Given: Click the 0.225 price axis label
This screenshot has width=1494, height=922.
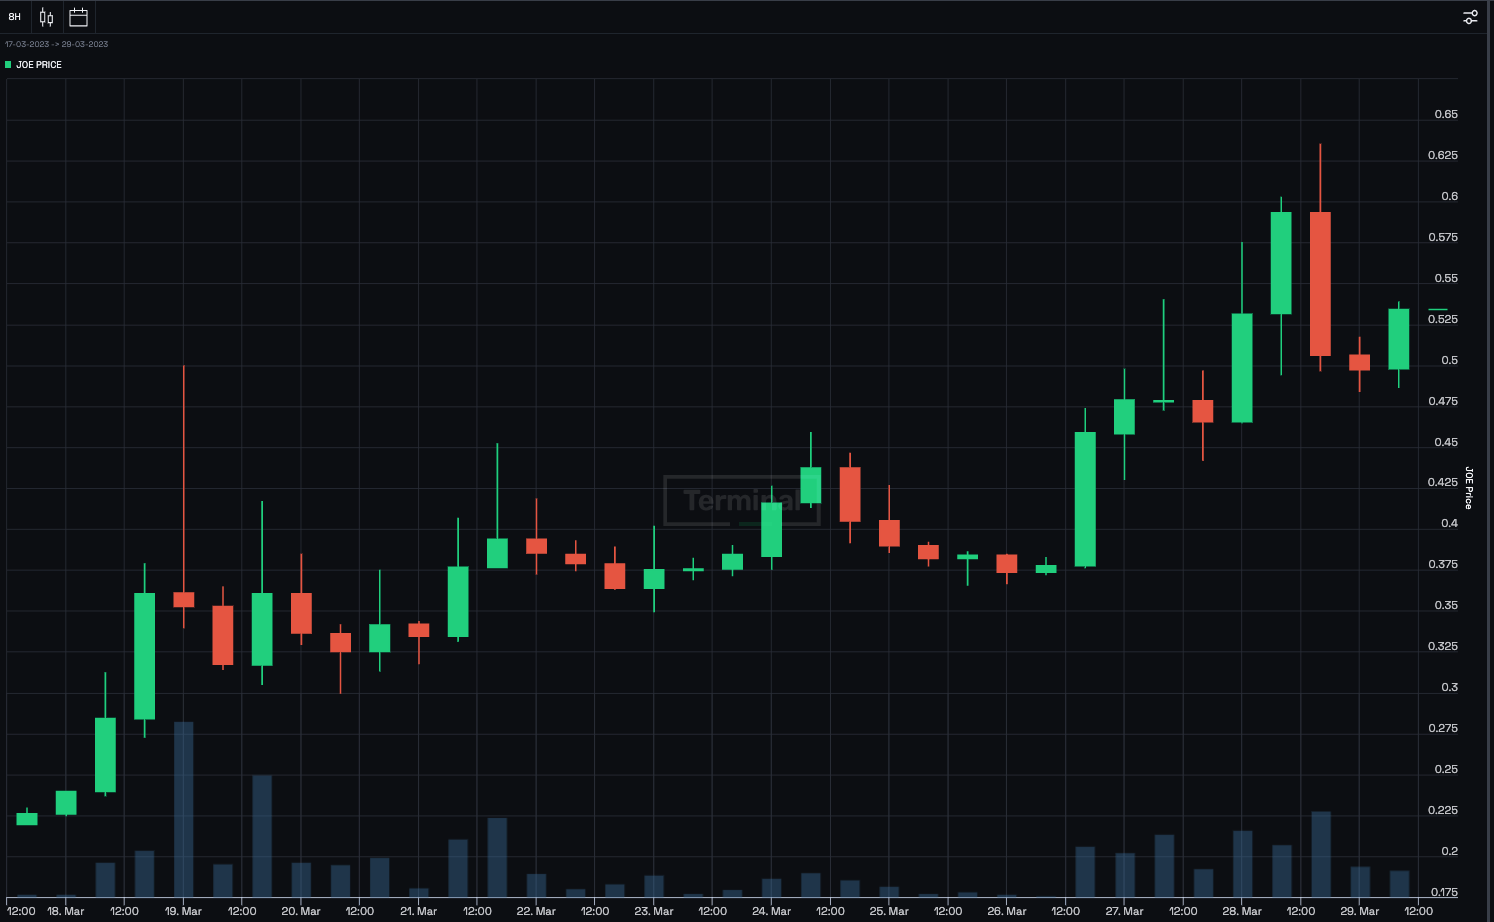Looking at the screenshot, I should click(x=1443, y=810).
